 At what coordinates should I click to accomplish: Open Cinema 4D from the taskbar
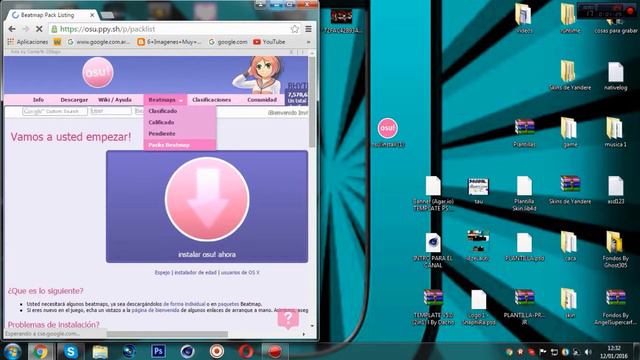click(x=188, y=351)
